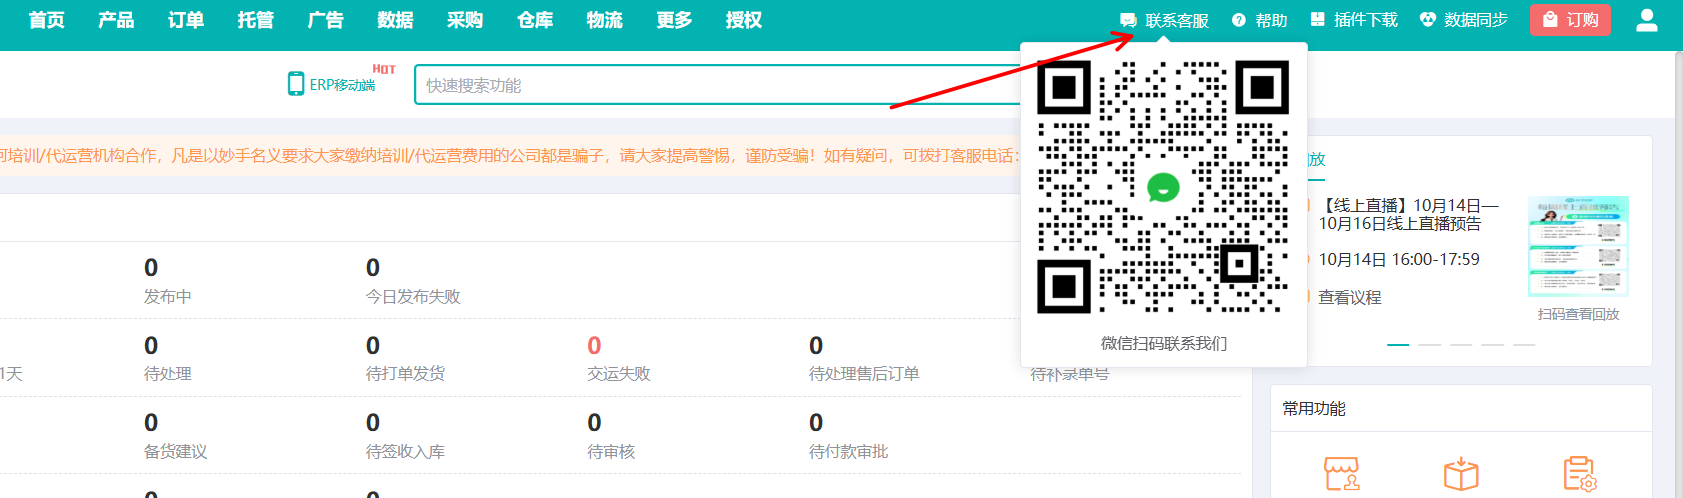Open the 线上直播 10月14日 announcement

(1408, 214)
